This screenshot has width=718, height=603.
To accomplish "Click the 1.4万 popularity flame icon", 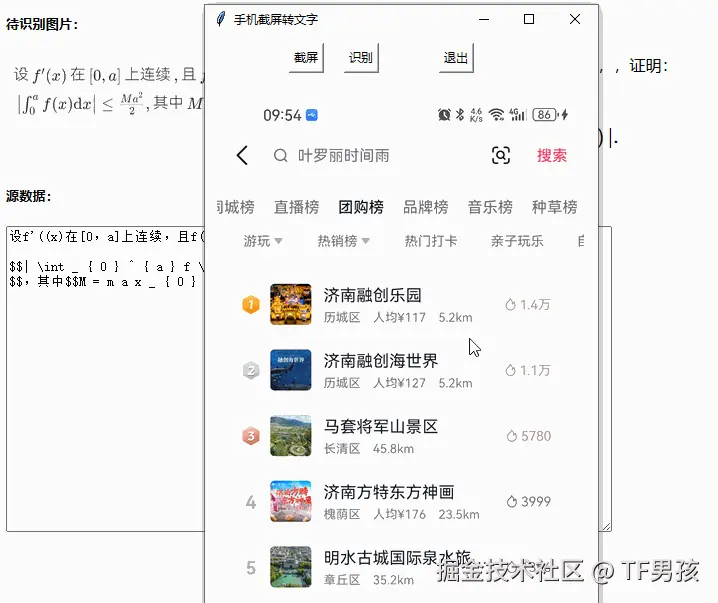I will (x=510, y=304).
